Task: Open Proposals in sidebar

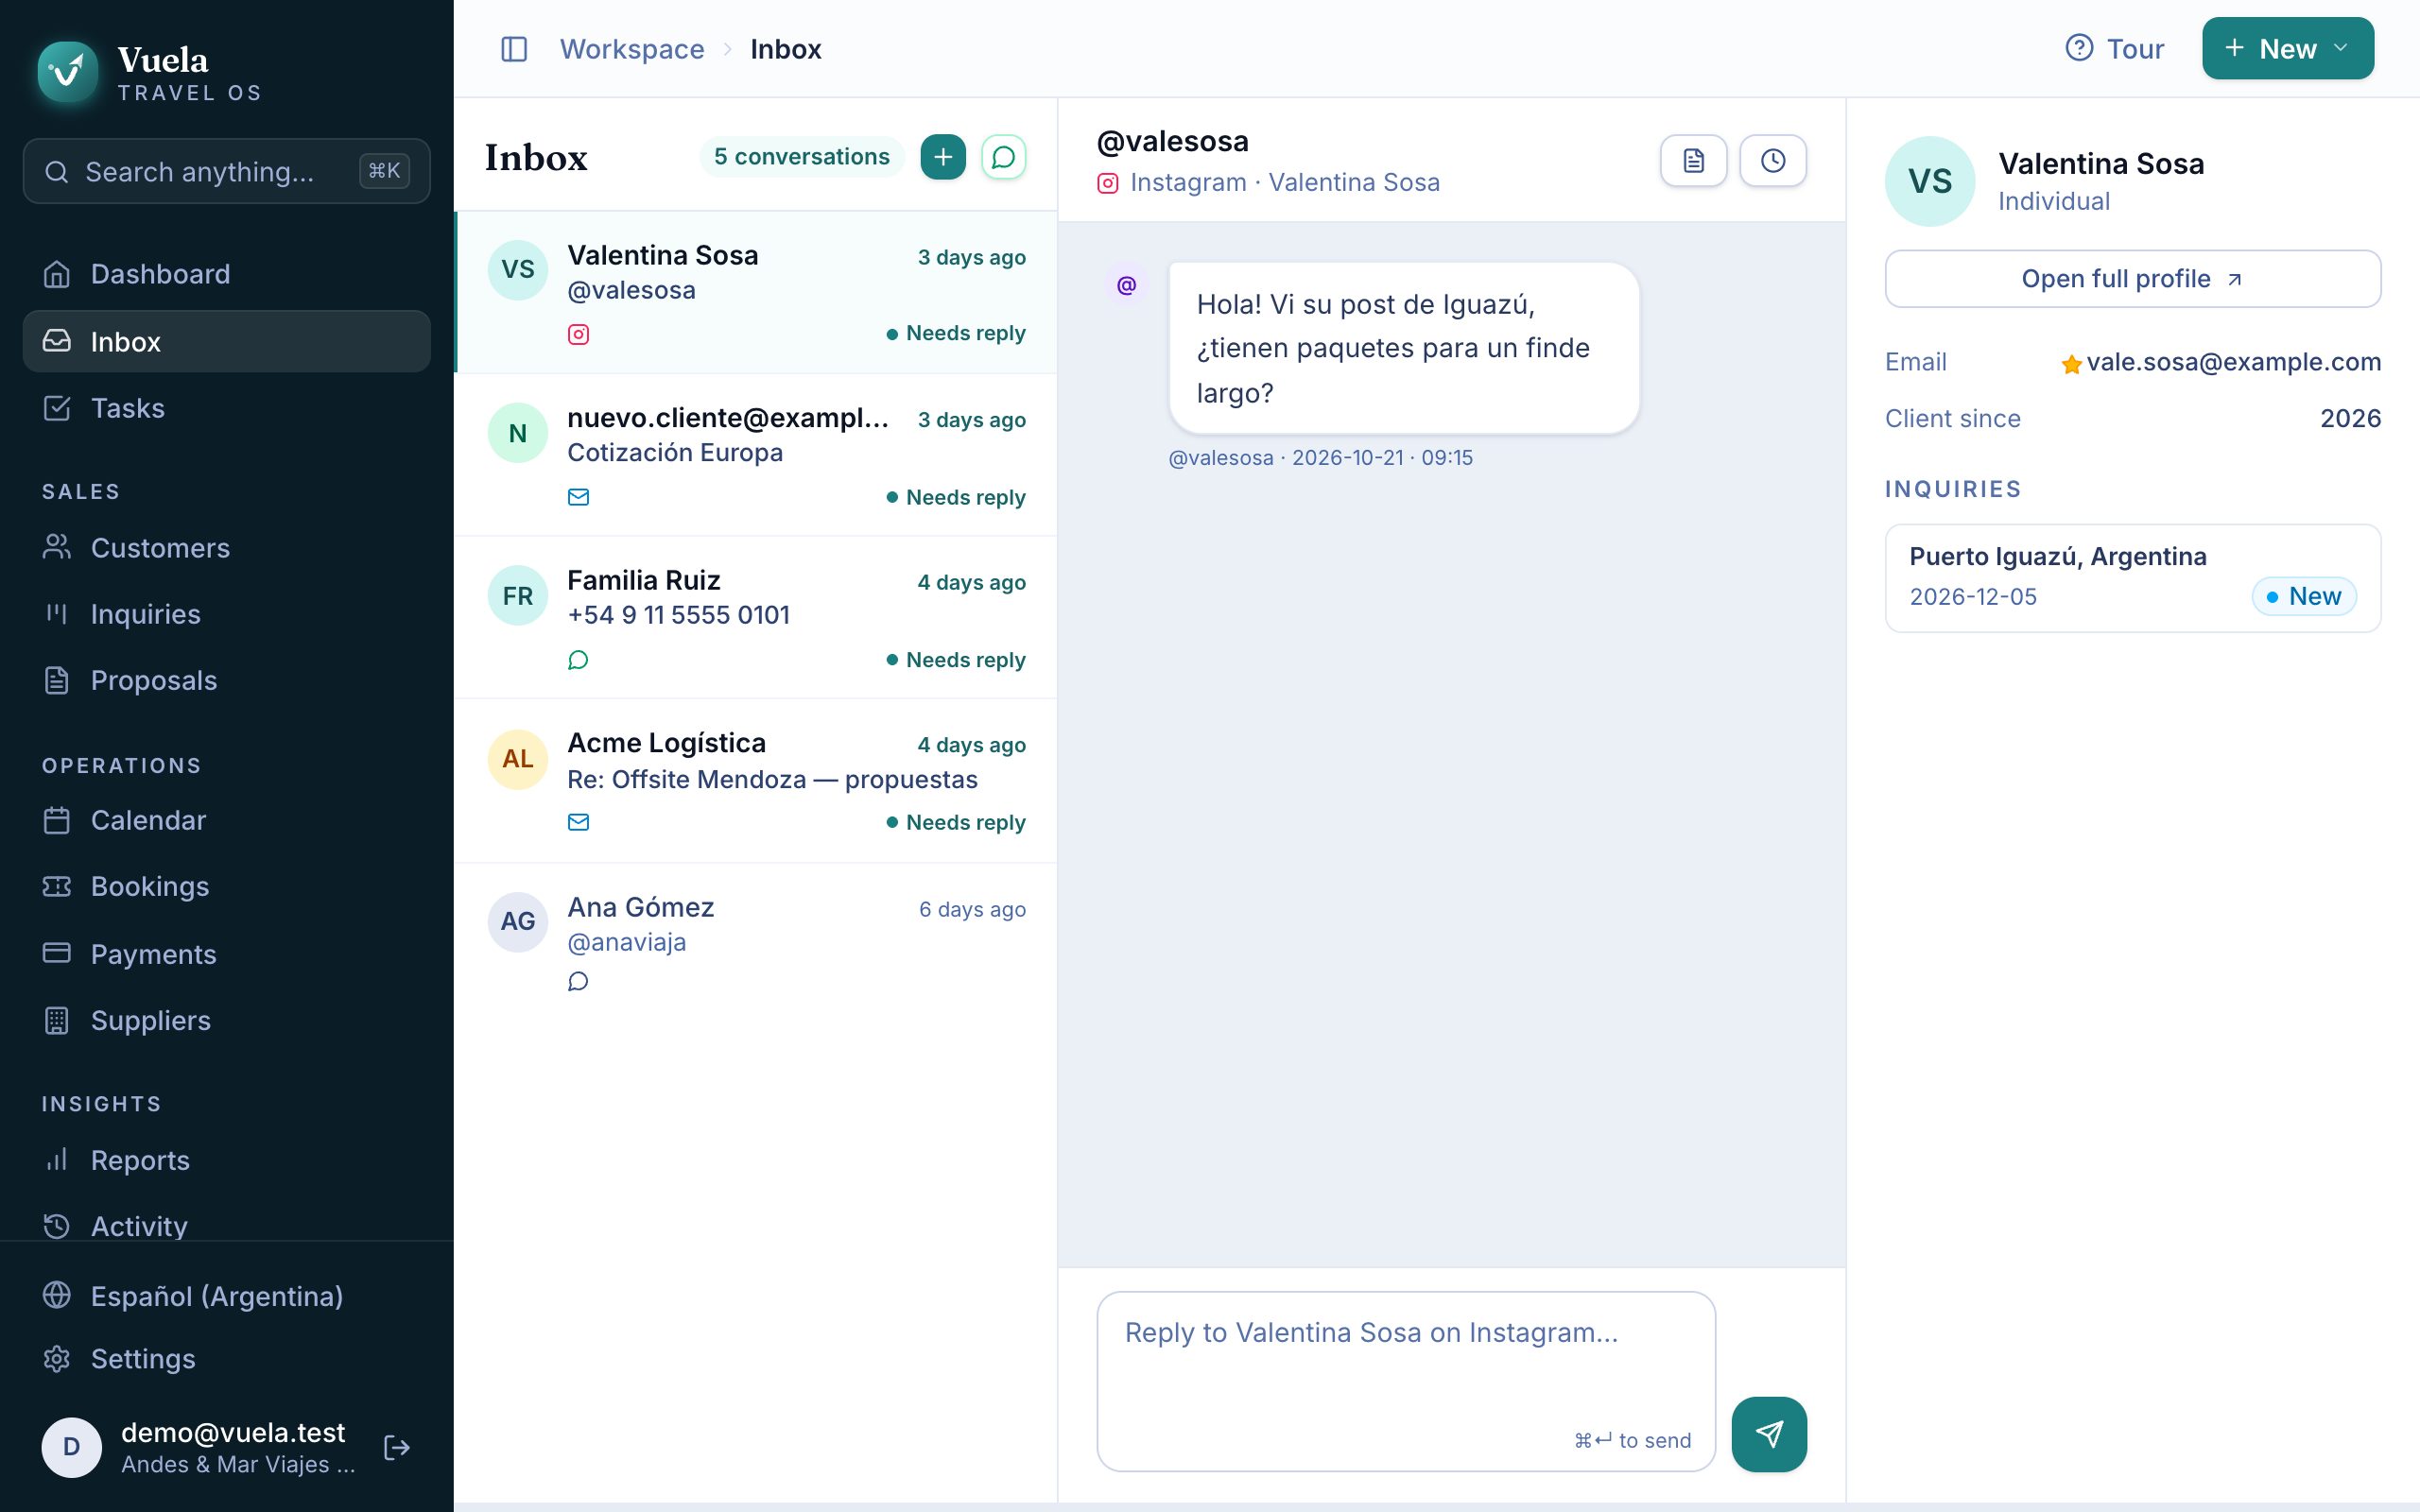Action: coord(227,680)
